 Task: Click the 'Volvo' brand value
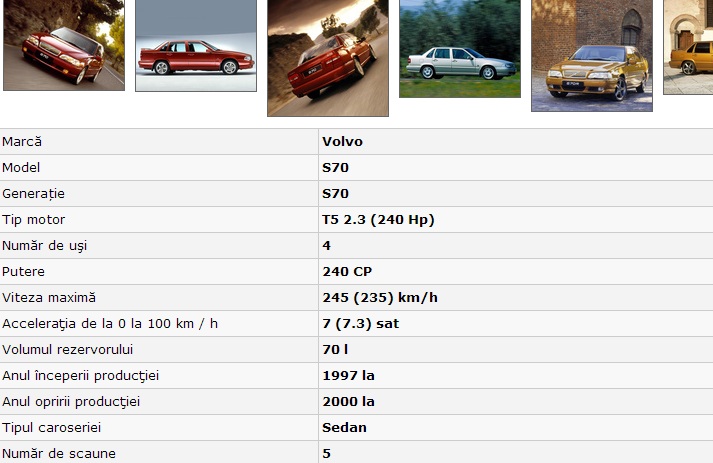(342, 141)
